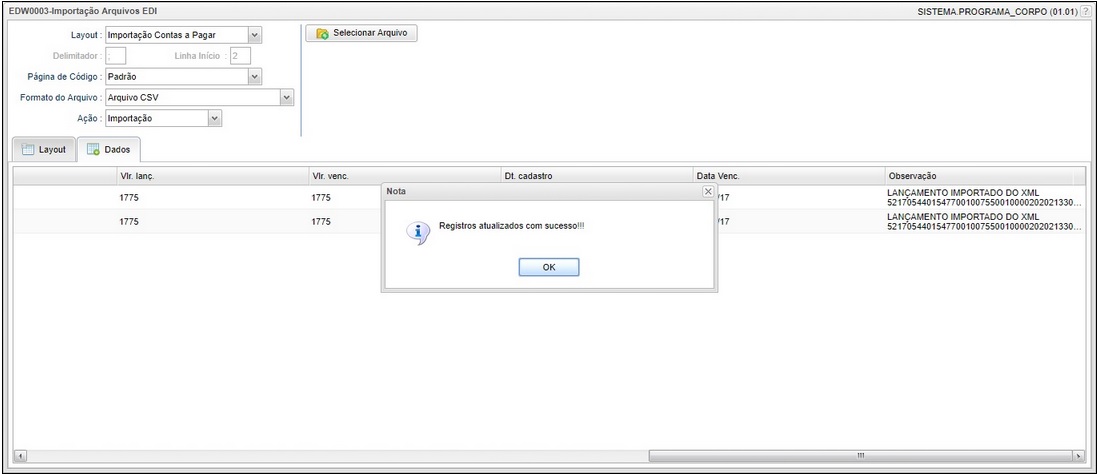The height and width of the screenshot is (474, 1098).
Task: Click the blue info icon in Nota dialog
Action: 409,228
